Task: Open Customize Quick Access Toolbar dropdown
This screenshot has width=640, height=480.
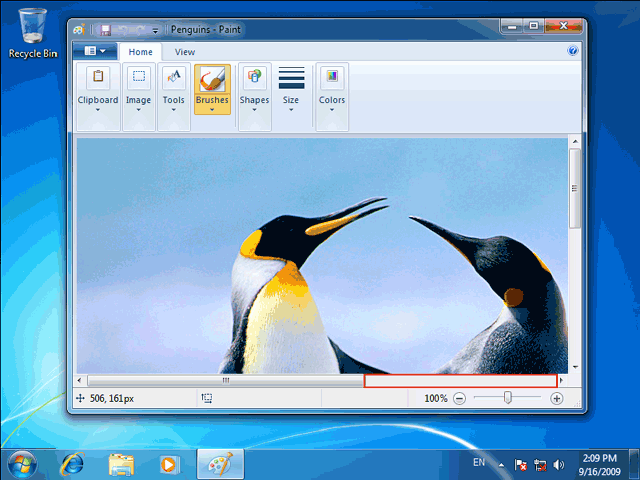Action: [x=155, y=30]
